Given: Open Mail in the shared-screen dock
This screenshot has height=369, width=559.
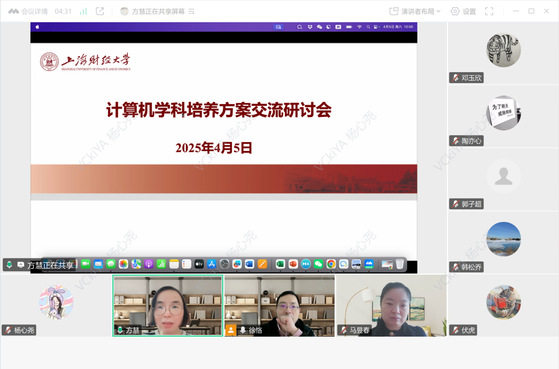Looking at the screenshot, I should [98, 264].
